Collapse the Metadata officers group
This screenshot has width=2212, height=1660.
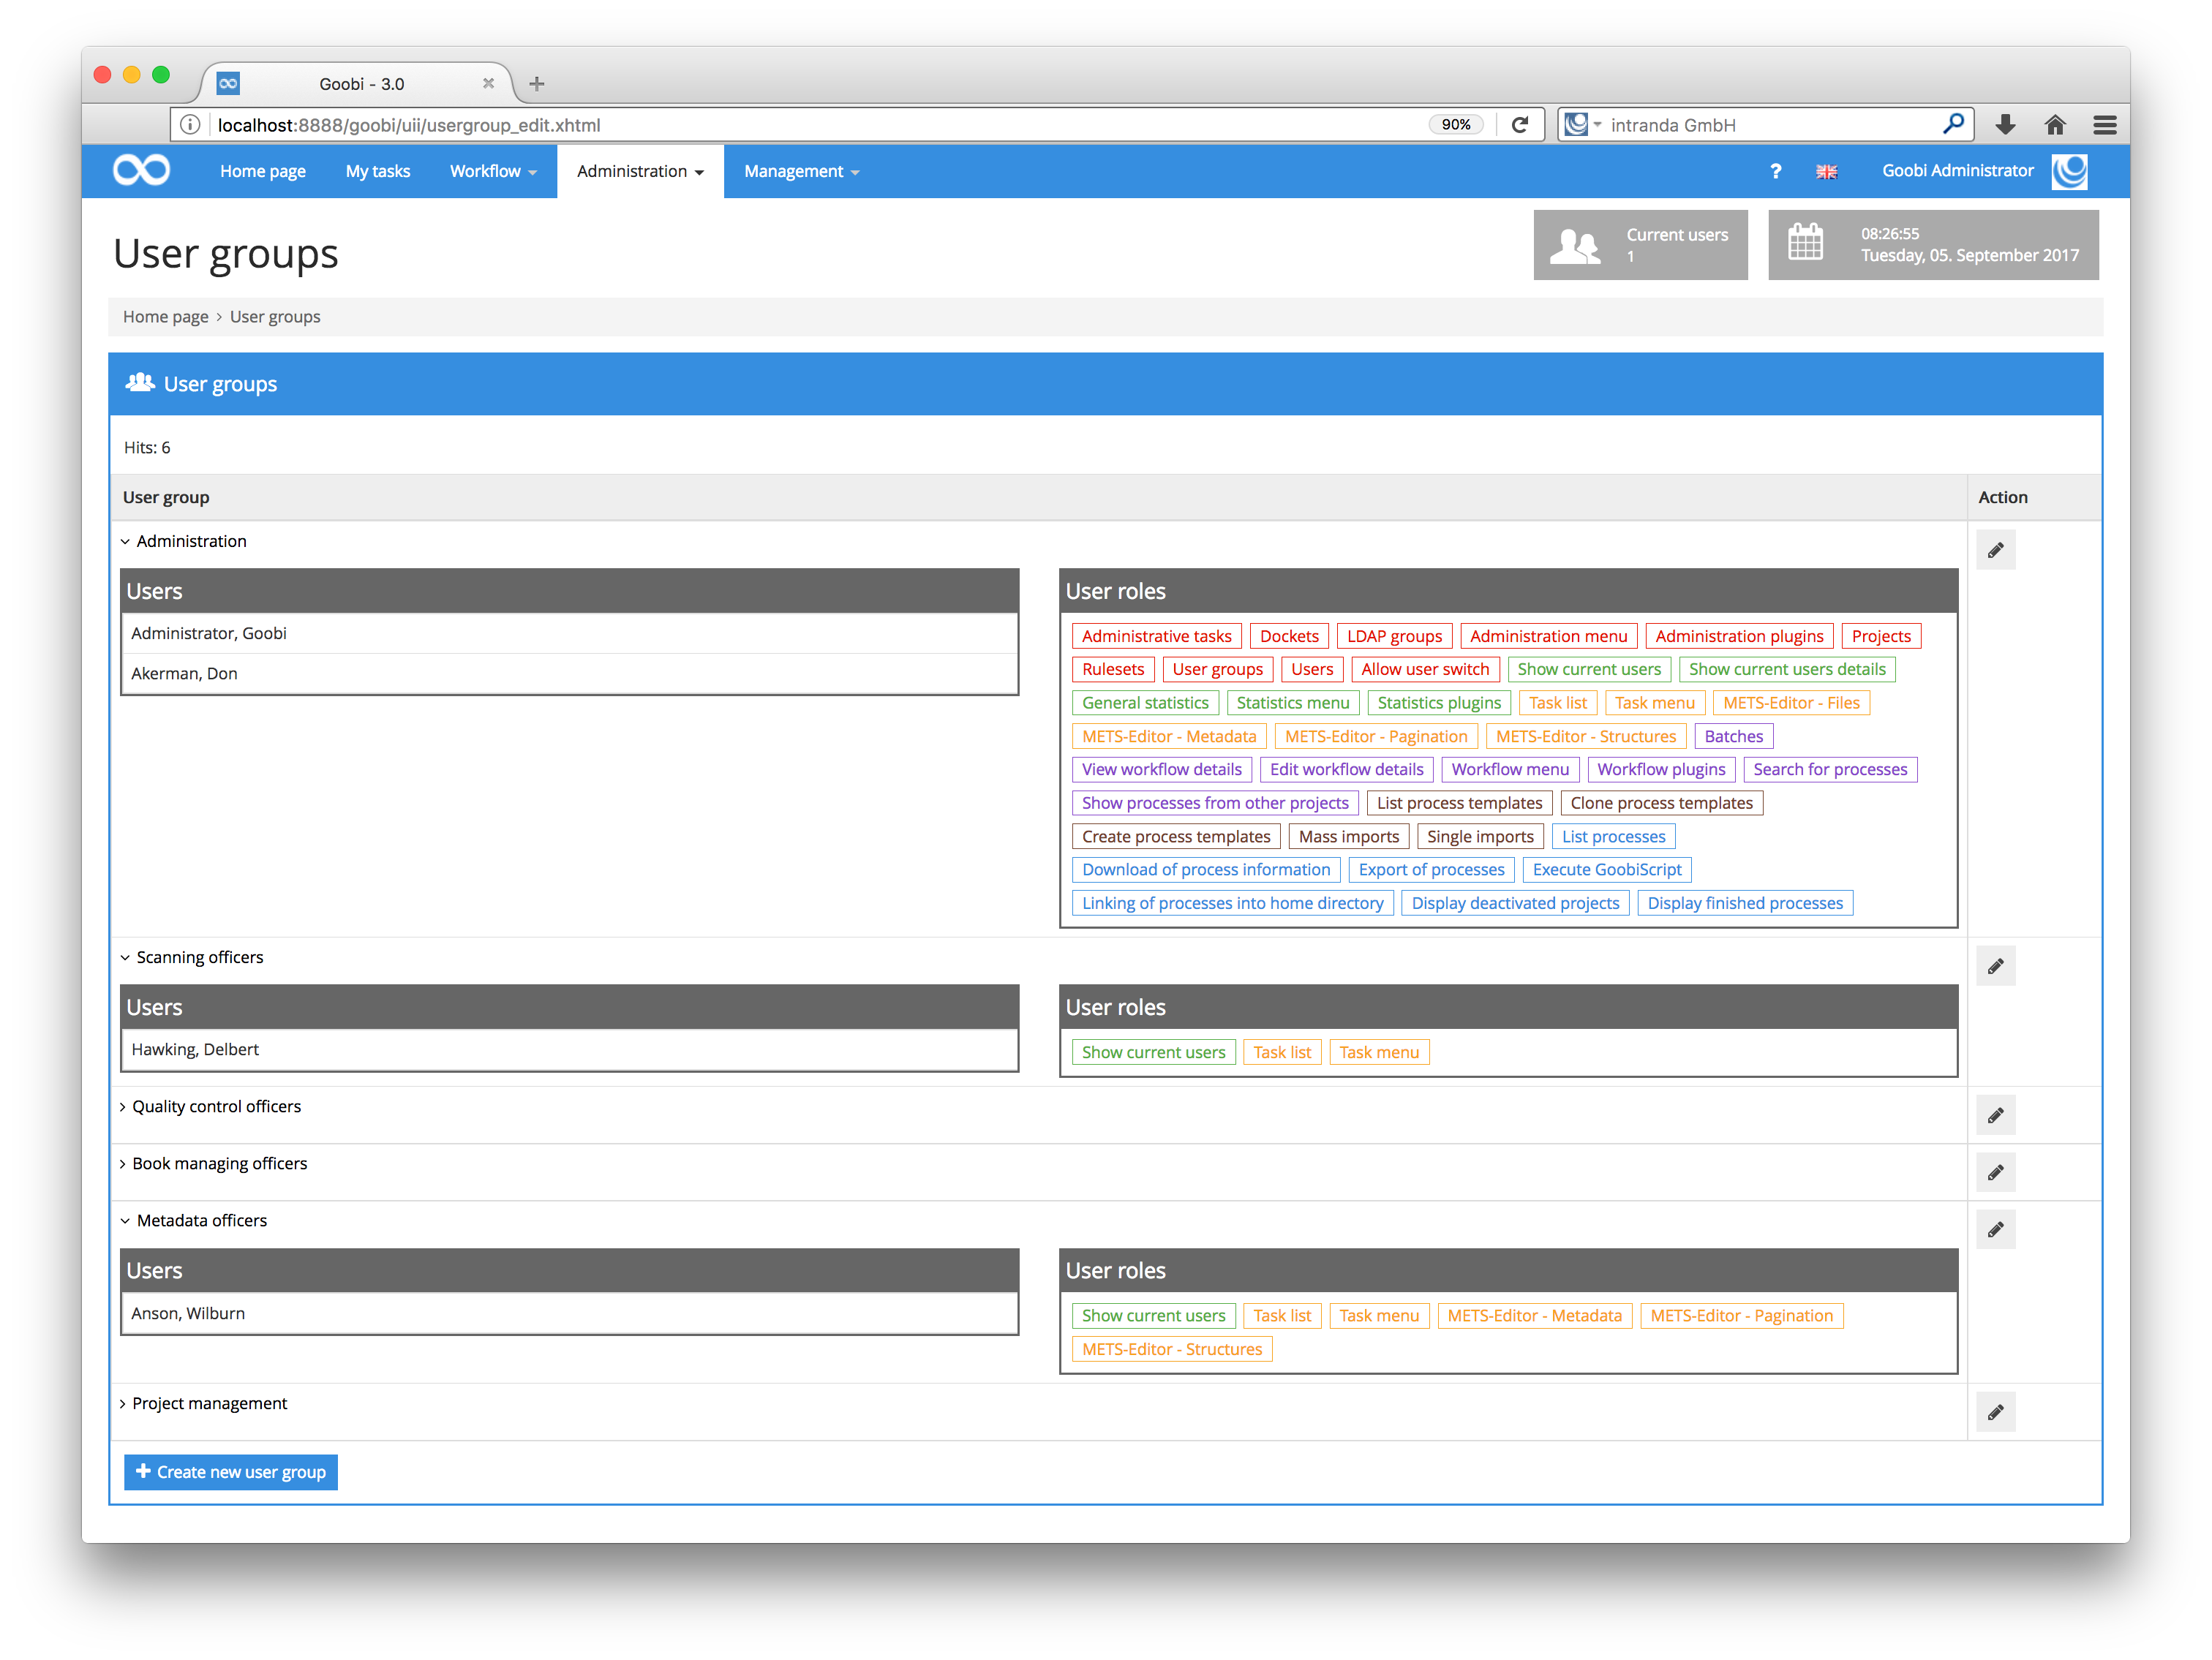[x=126, y=1220]
